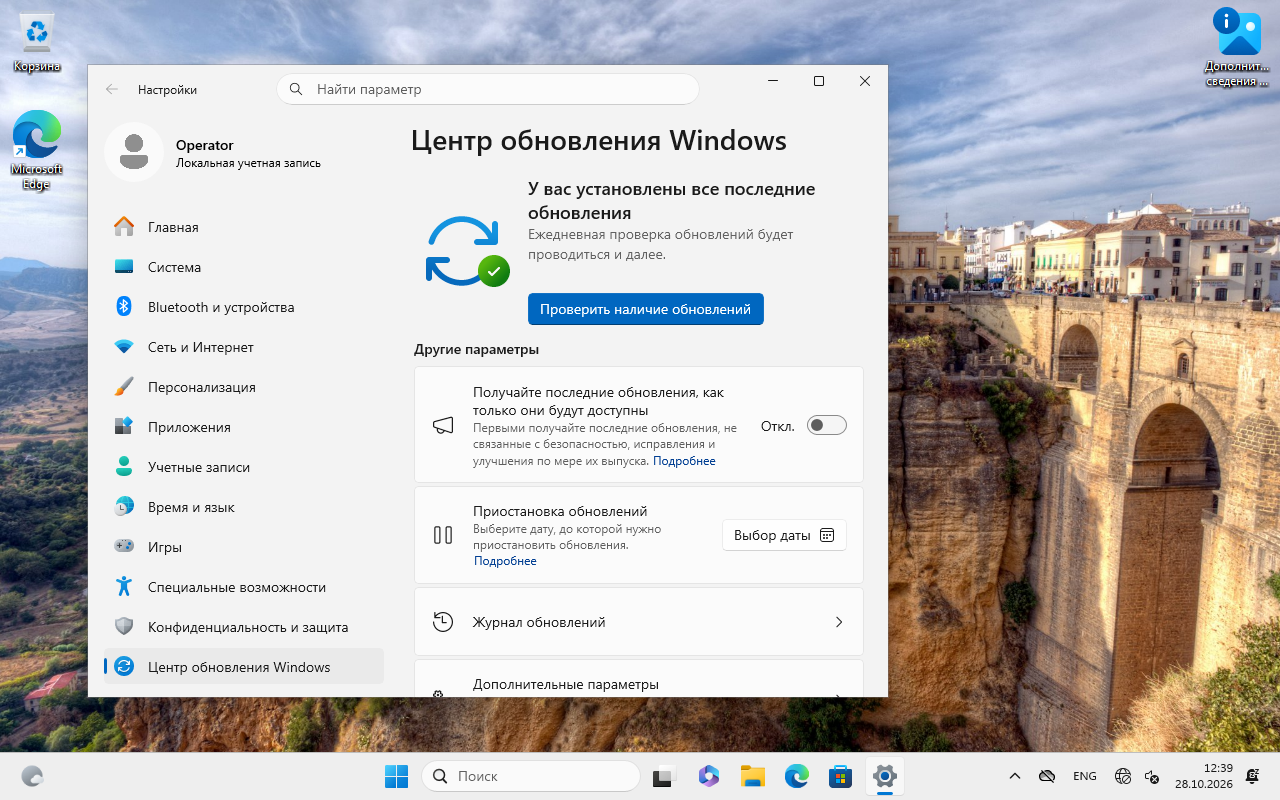Click the Copilot icon in taskbar
The image size is (1280, 800).
coord(709,776)
